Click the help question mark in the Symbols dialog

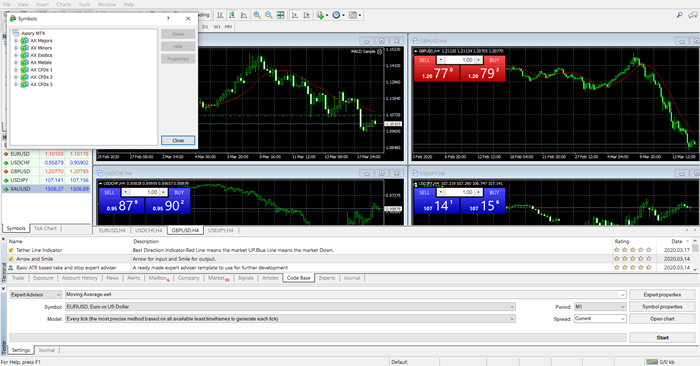pyautogui.click(x=168, y=19)
